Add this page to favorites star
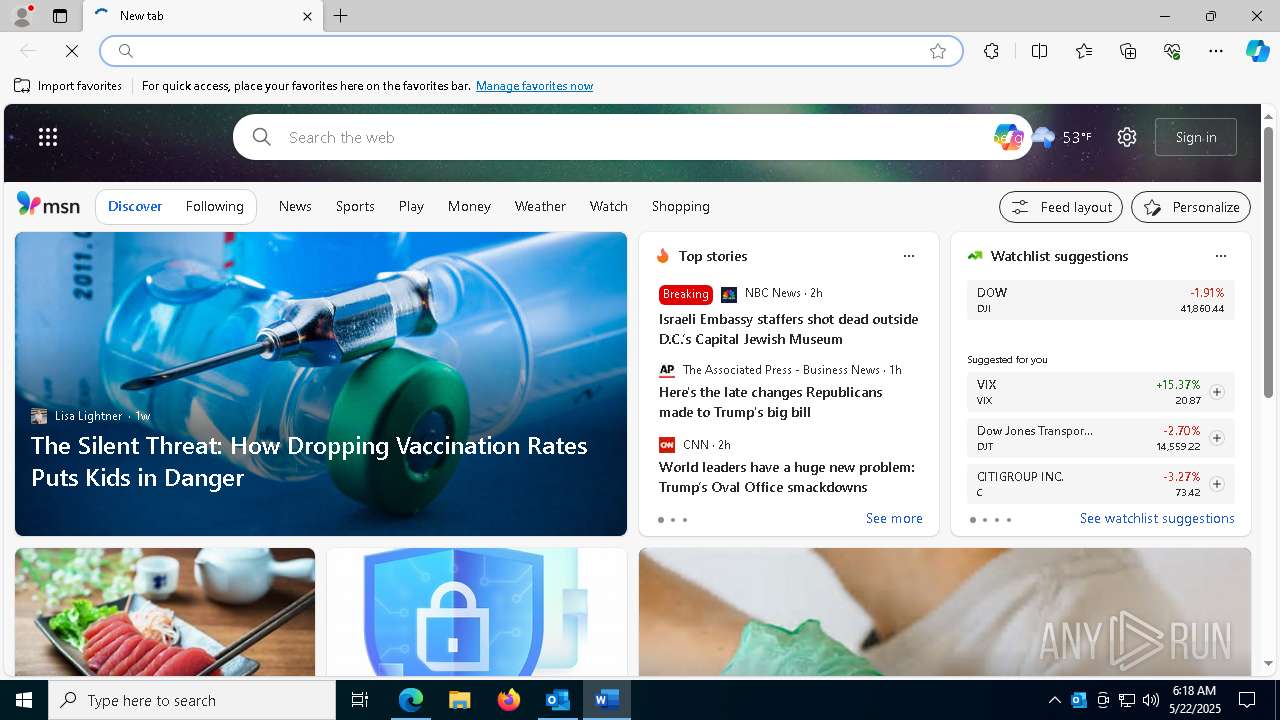1280x720 pixels. coord(938,51)
